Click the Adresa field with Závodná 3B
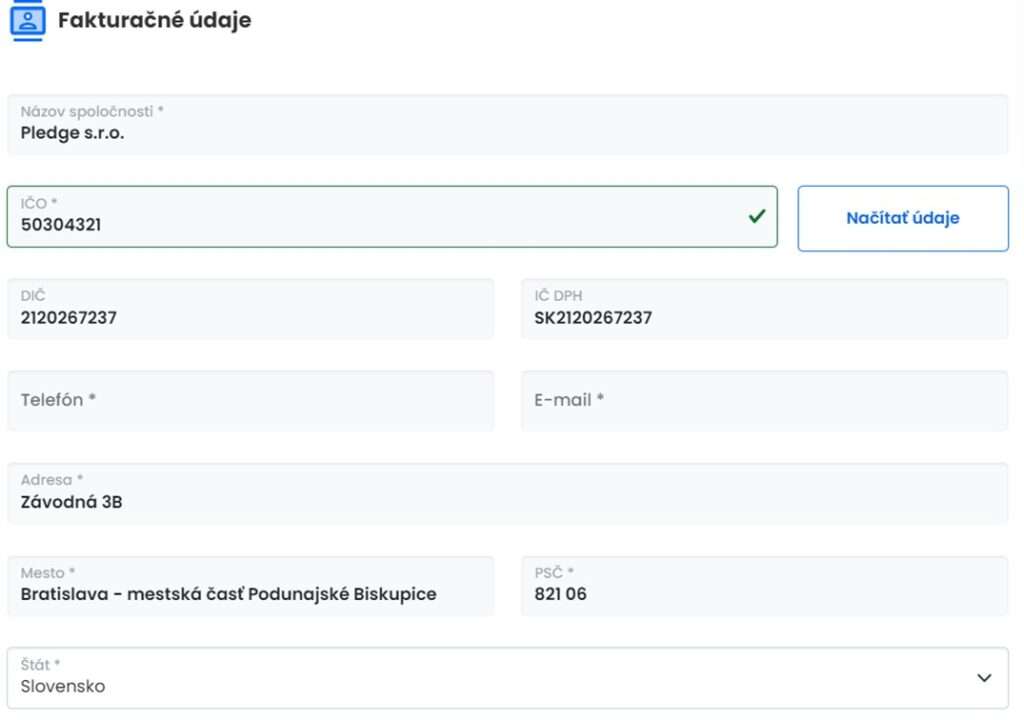 tap(507, 494)
